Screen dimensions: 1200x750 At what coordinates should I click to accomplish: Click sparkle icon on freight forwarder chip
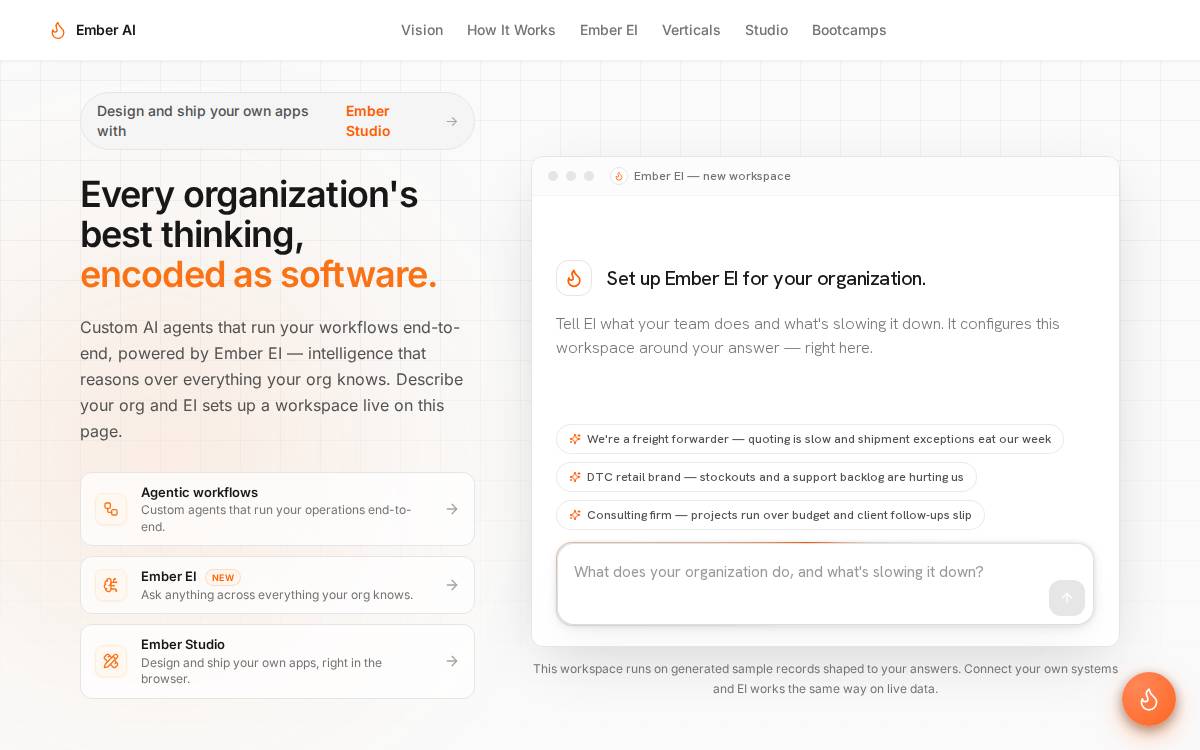[575, 439]
